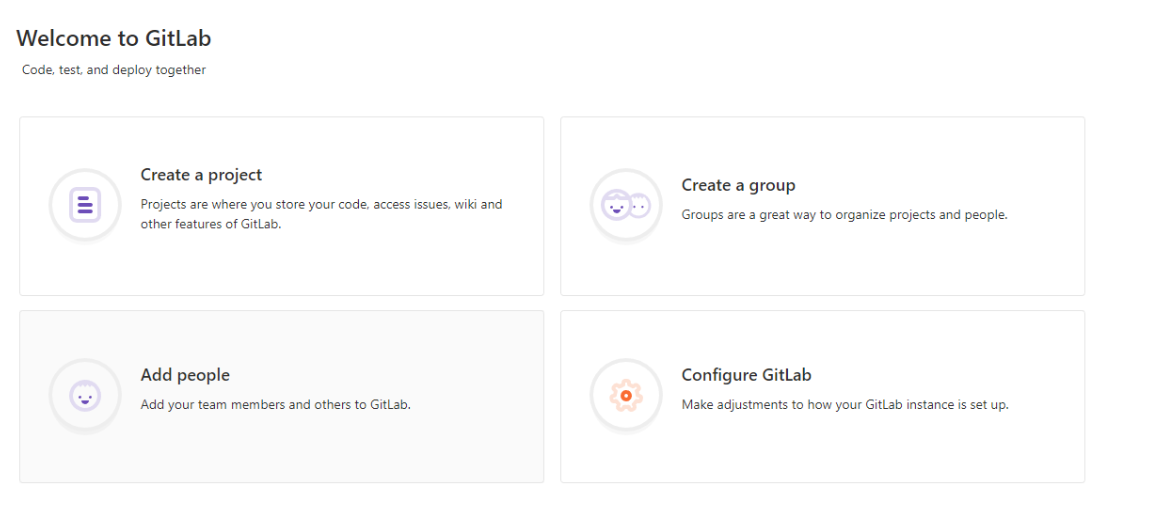
Task: Select the Add people heading
Action: (185, 375)
